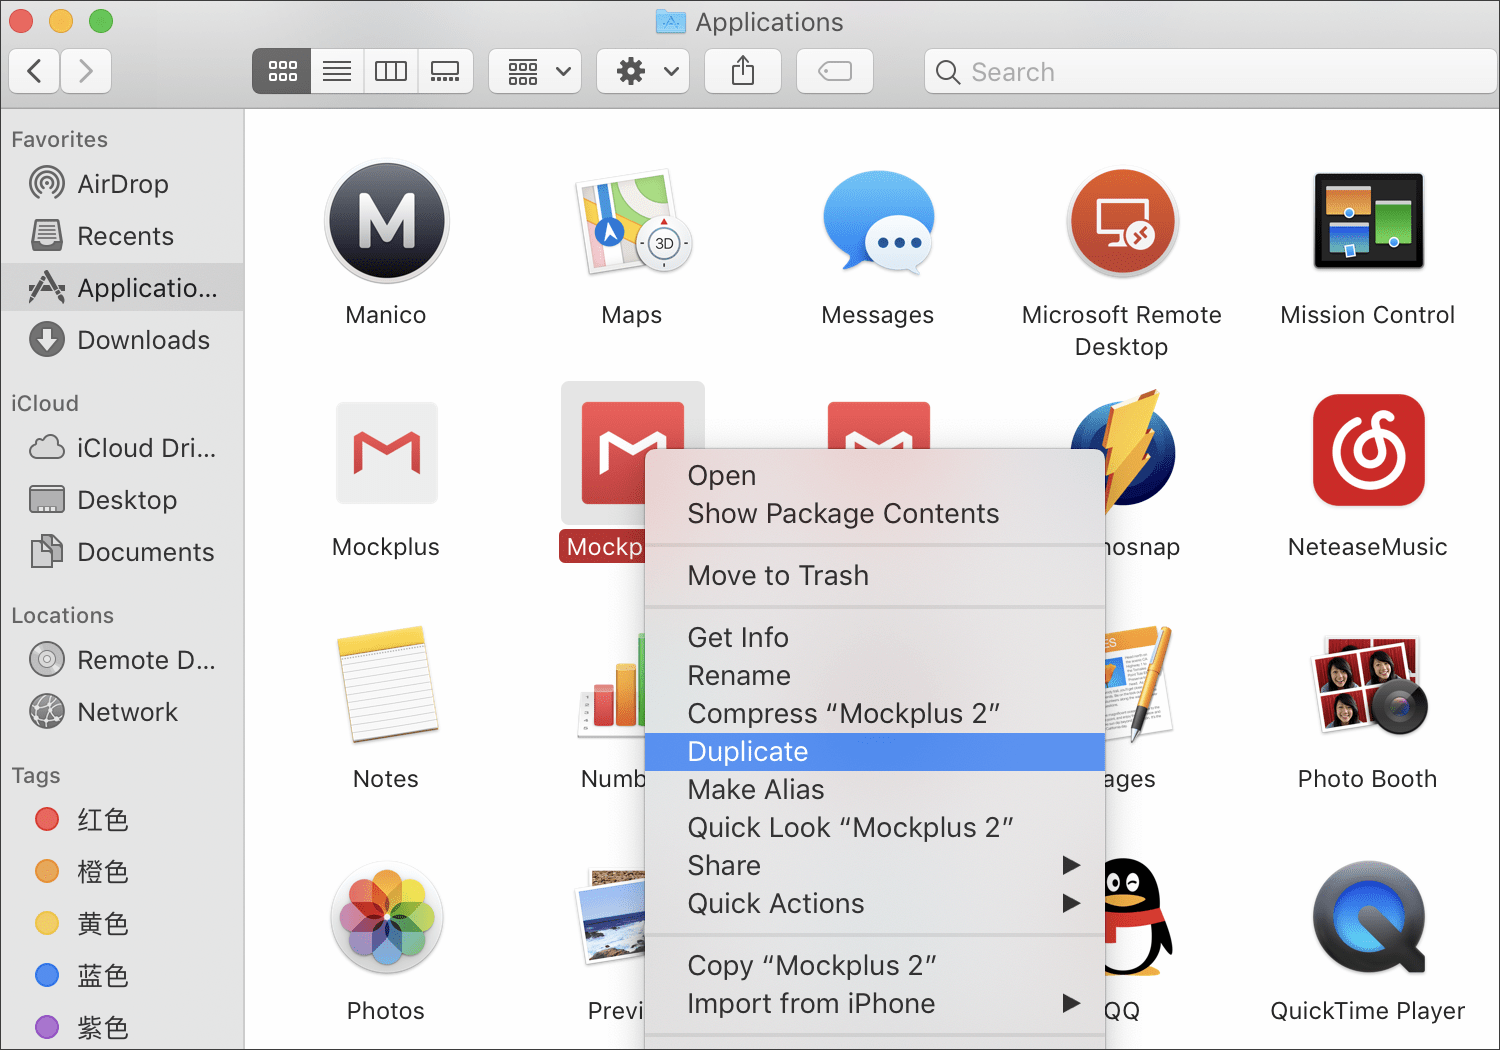Open AirDrop in the sidebar
The image size is (1500, 1050).
pyautogui.click(x=122, y=184)
